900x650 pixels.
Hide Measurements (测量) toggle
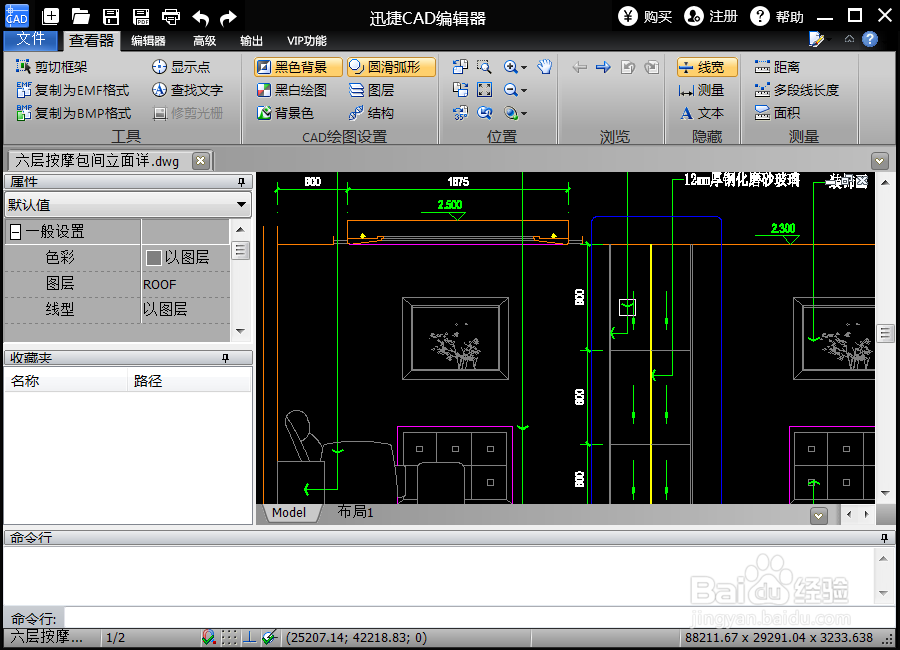click(x=701, y=90)
